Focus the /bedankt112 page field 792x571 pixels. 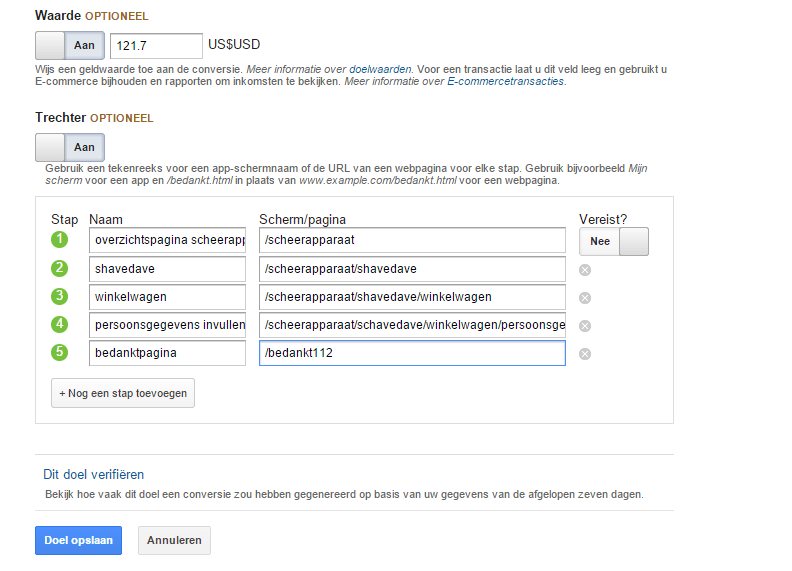pyautogui.click(x=412, y=353)
